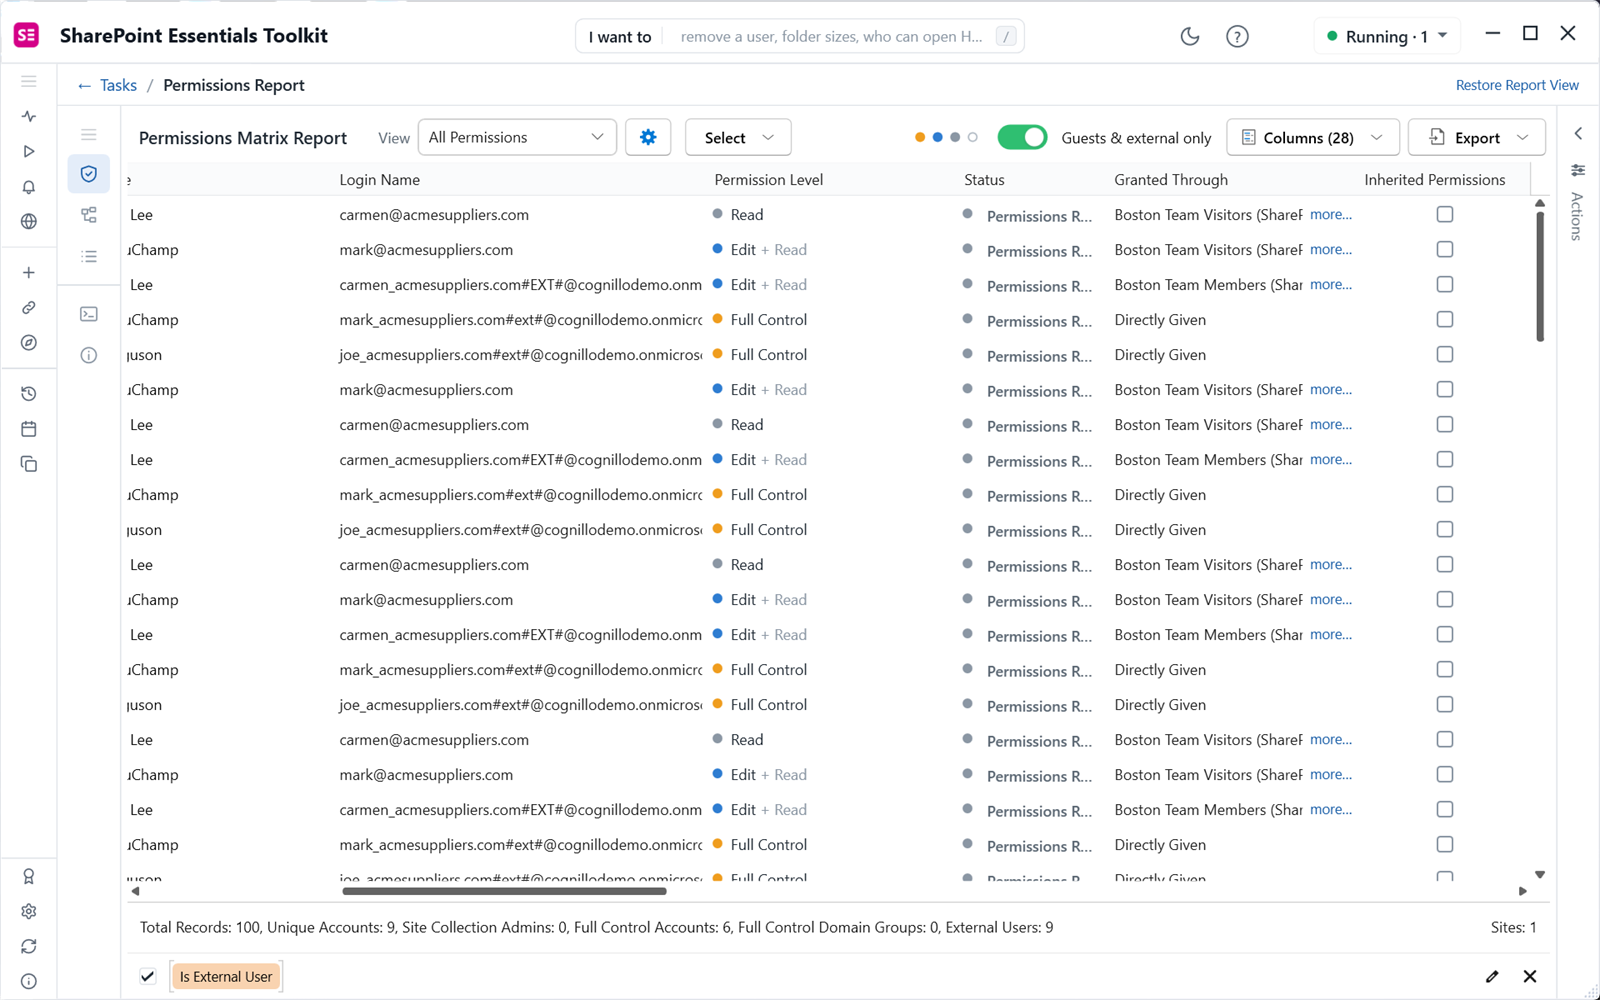The height and width of the screenshot is (1000, 1600).
Task: Click the refresh sync icon in sidebar
Action: 29,946
